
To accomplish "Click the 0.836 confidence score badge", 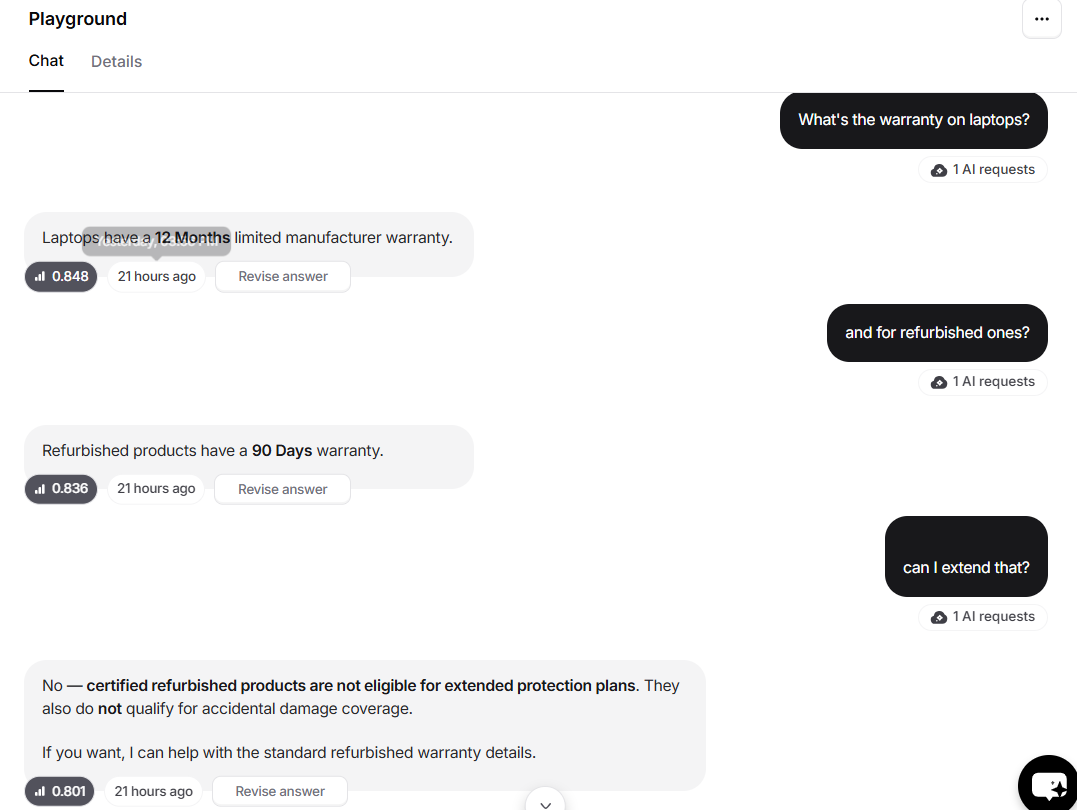I will tap(61, 489).
